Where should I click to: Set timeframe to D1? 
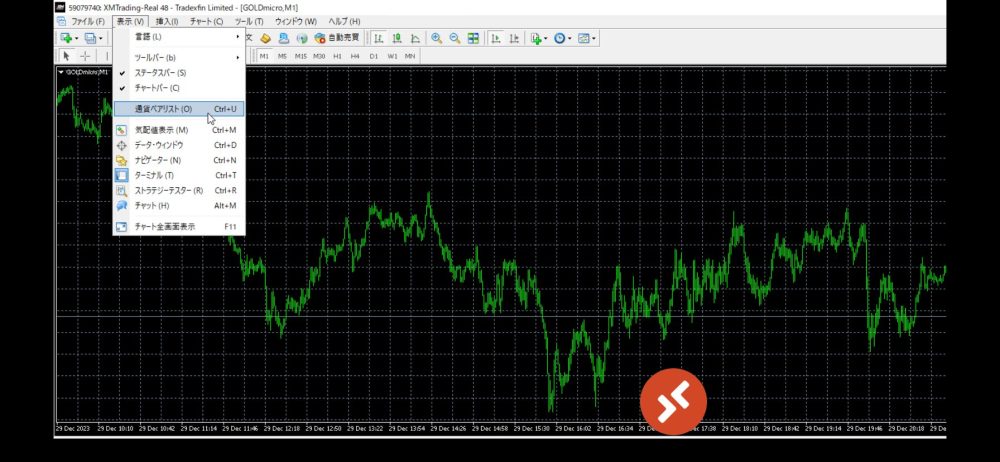(x=374, y=56)
